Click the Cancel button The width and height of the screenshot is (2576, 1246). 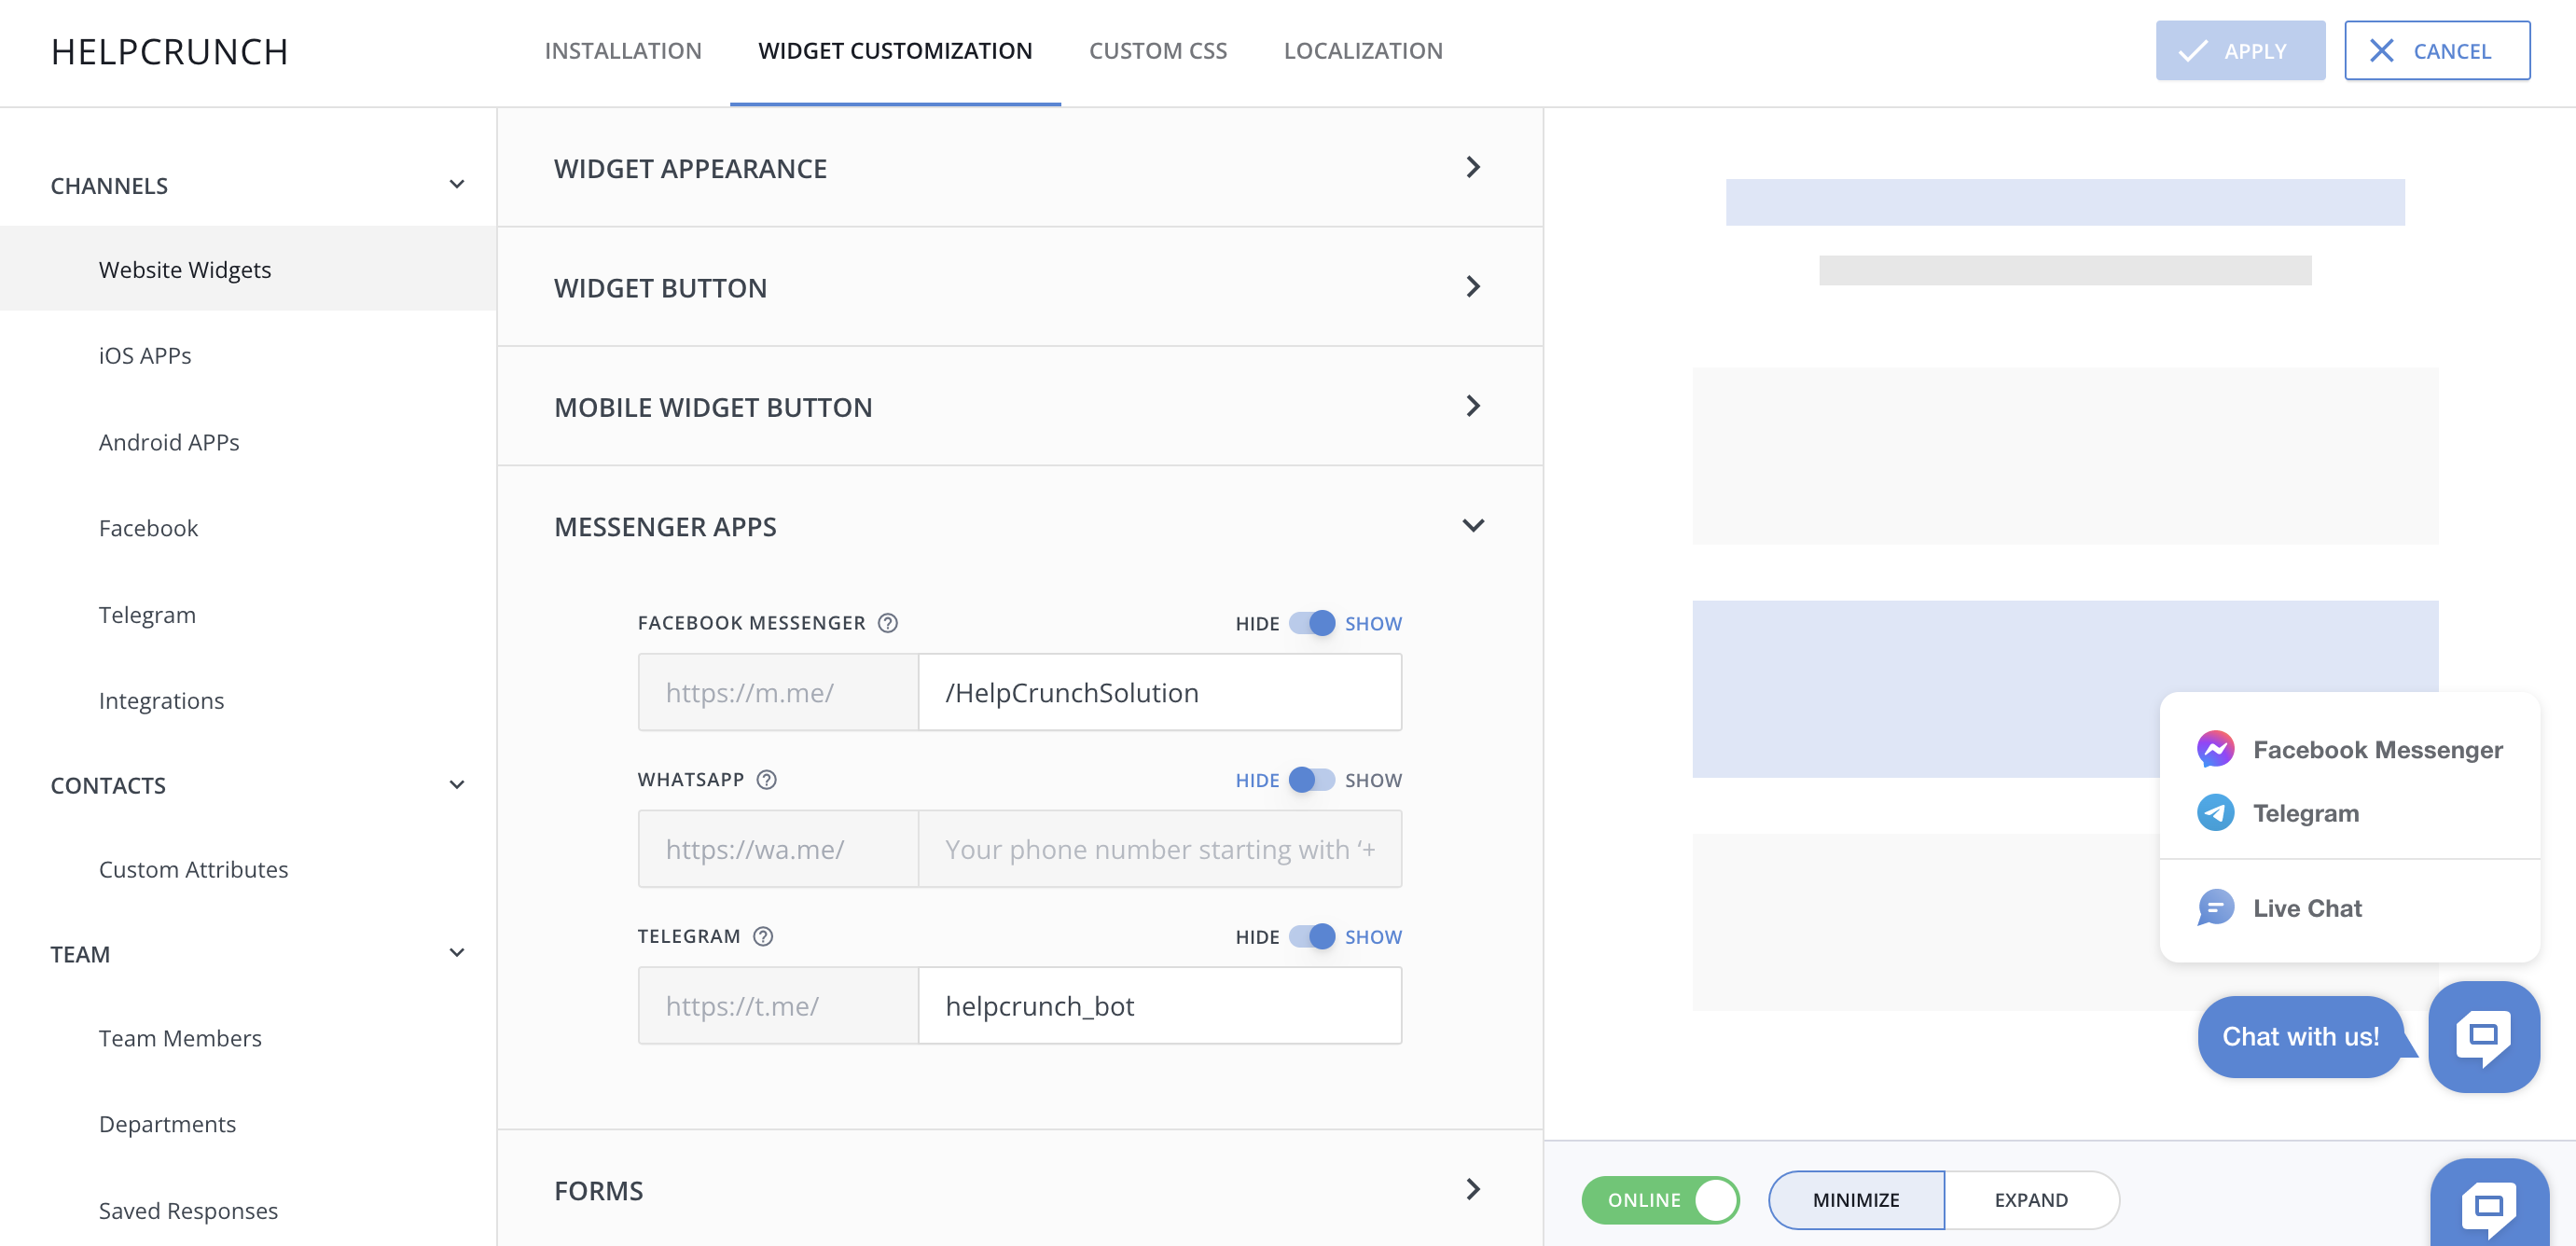(2437, 51)
